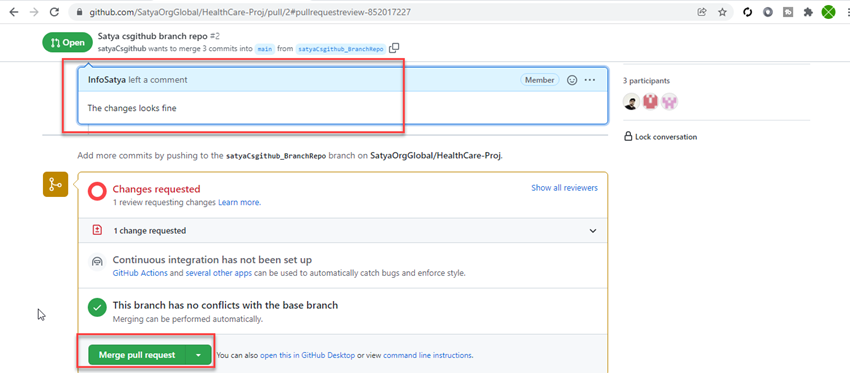The height and width of the screenshot is (373, 850).
Task: Click Lock conversation link
Action: [x=661, y=137]
